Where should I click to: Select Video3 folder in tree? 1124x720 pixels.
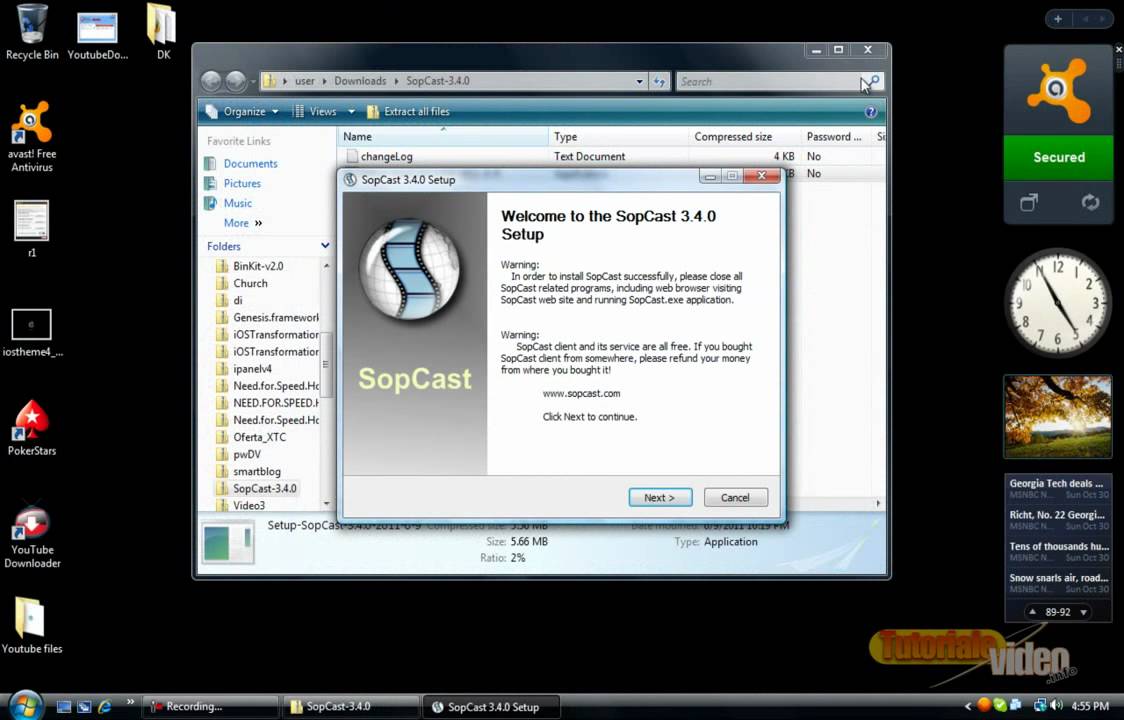click(249, 506)
